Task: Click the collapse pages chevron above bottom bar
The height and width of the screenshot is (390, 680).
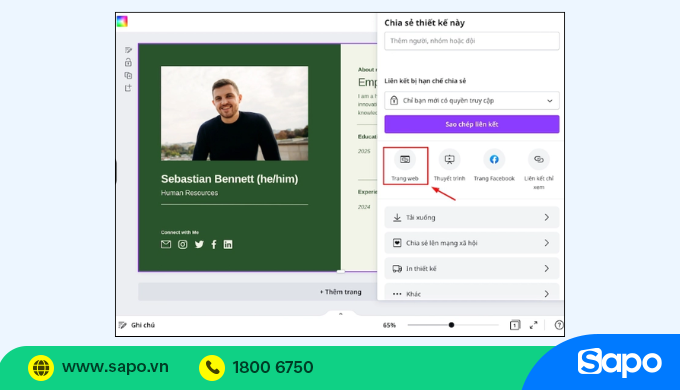Action: pos(340,314)
